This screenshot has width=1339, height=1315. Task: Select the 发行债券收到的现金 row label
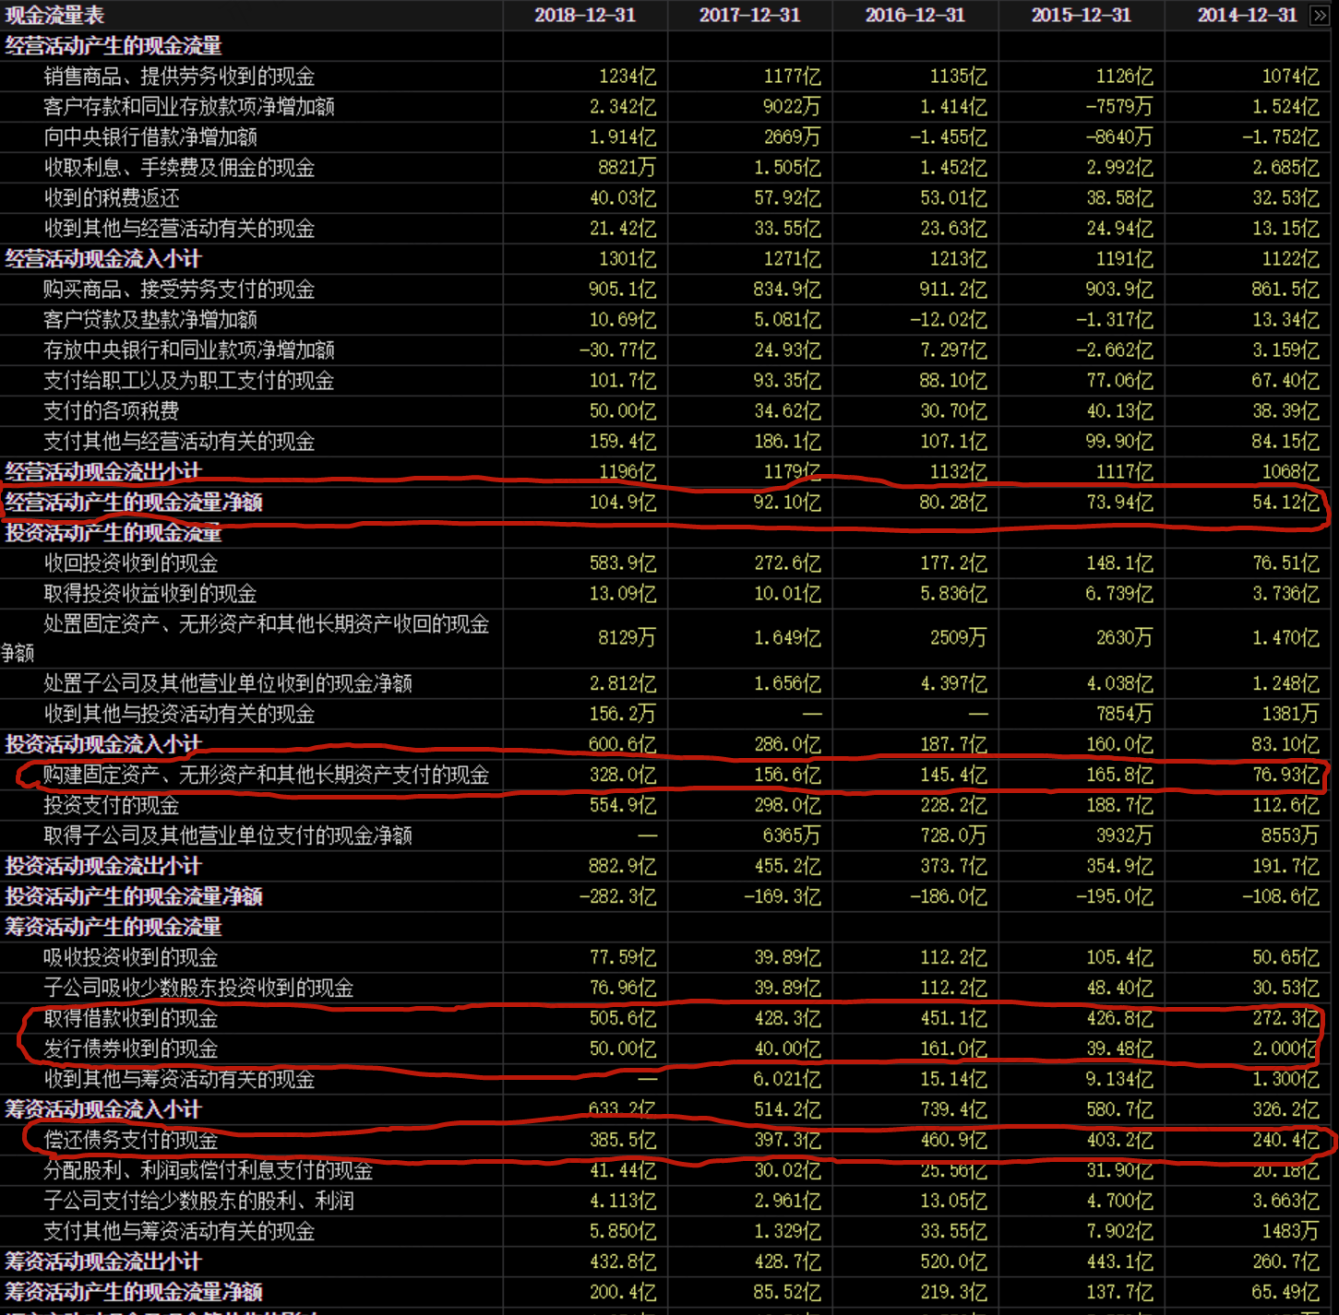pyautogui.click(x=131, y=1049)
